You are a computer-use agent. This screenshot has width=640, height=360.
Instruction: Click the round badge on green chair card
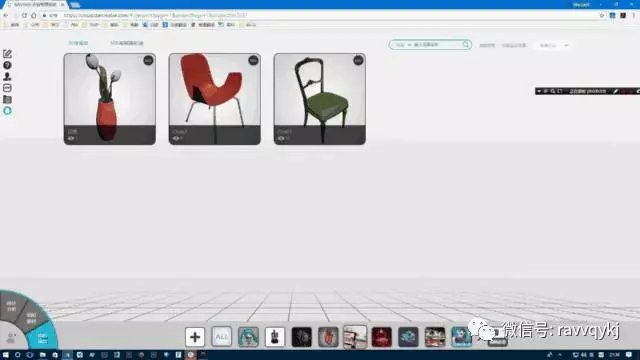point(358,60)
